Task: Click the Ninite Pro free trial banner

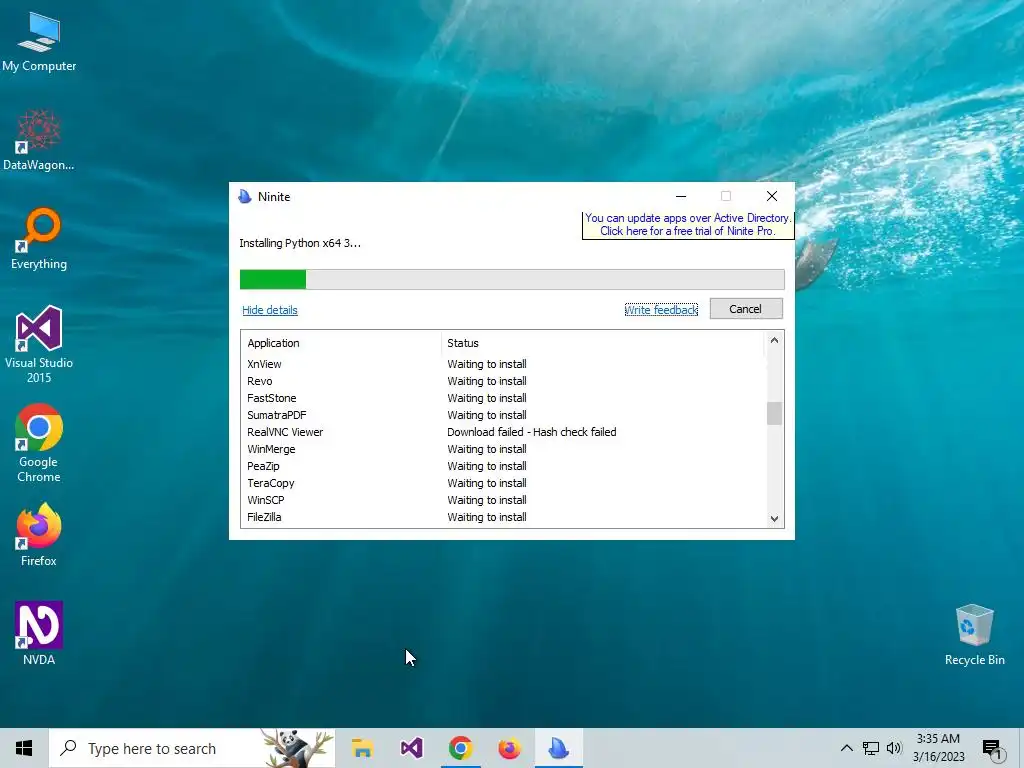Action: [x=688, y=225]
